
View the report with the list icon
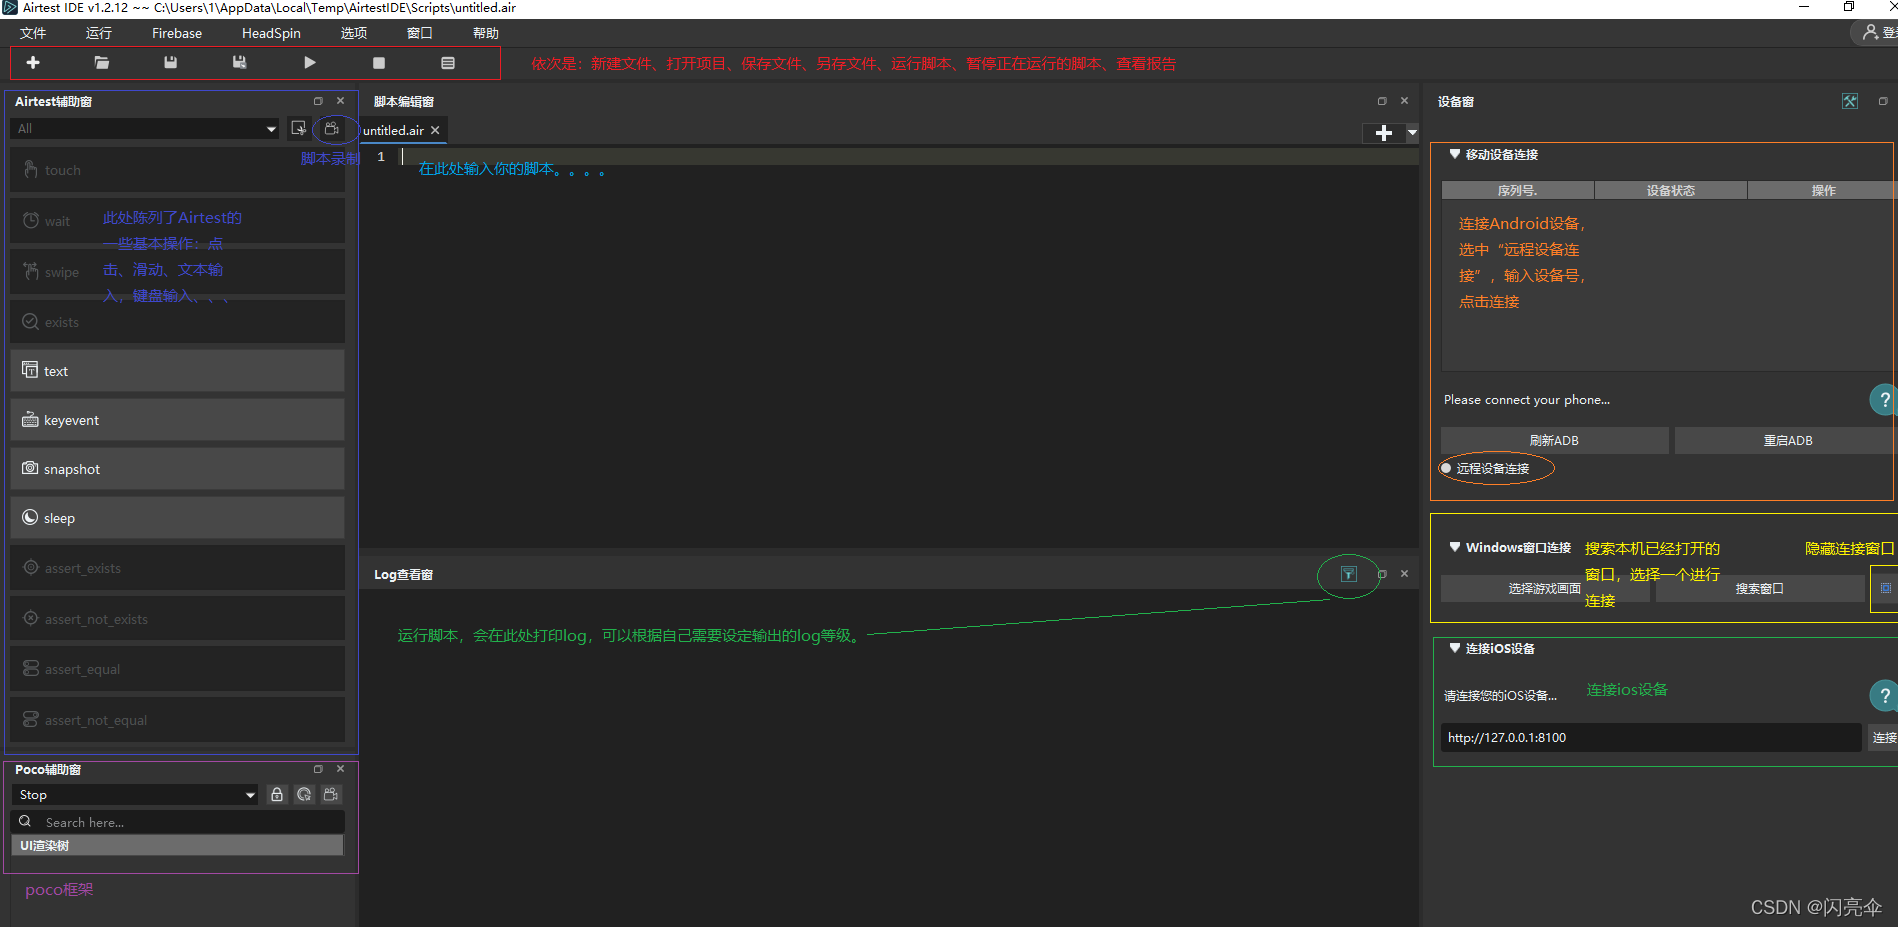tap(448, 63)
